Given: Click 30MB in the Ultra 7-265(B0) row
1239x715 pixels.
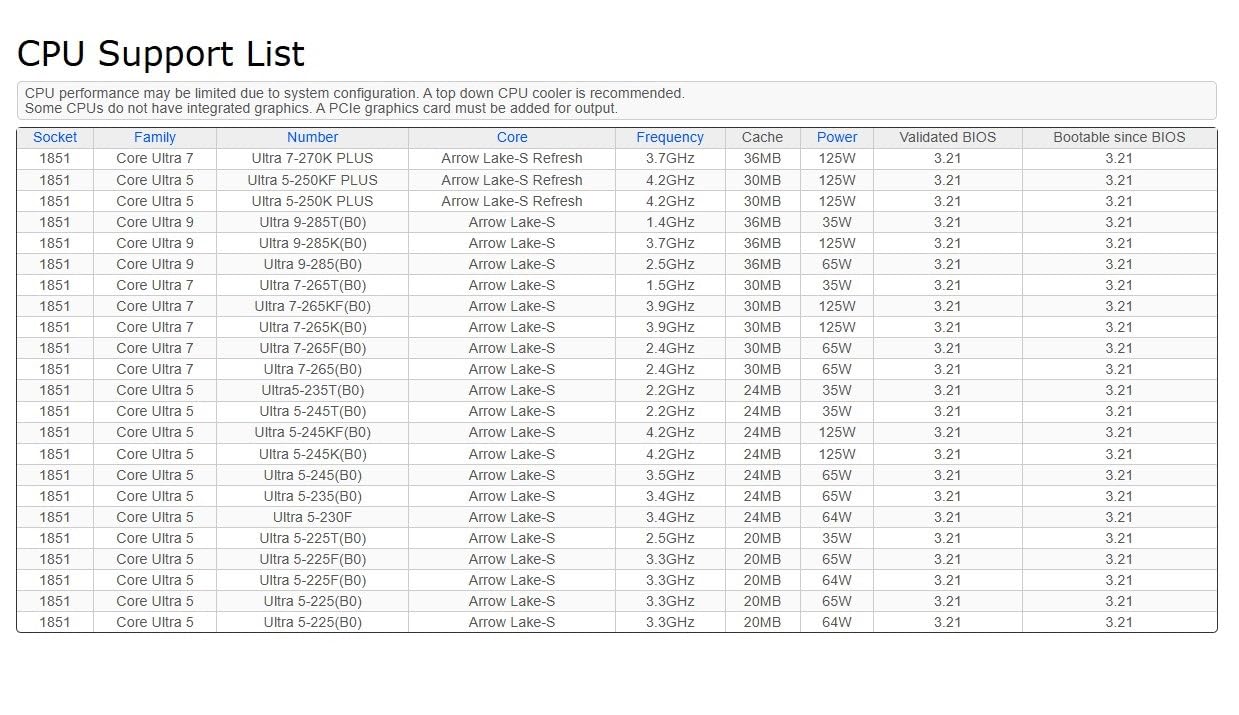Looking at the screenshot, I should [762, 369].
